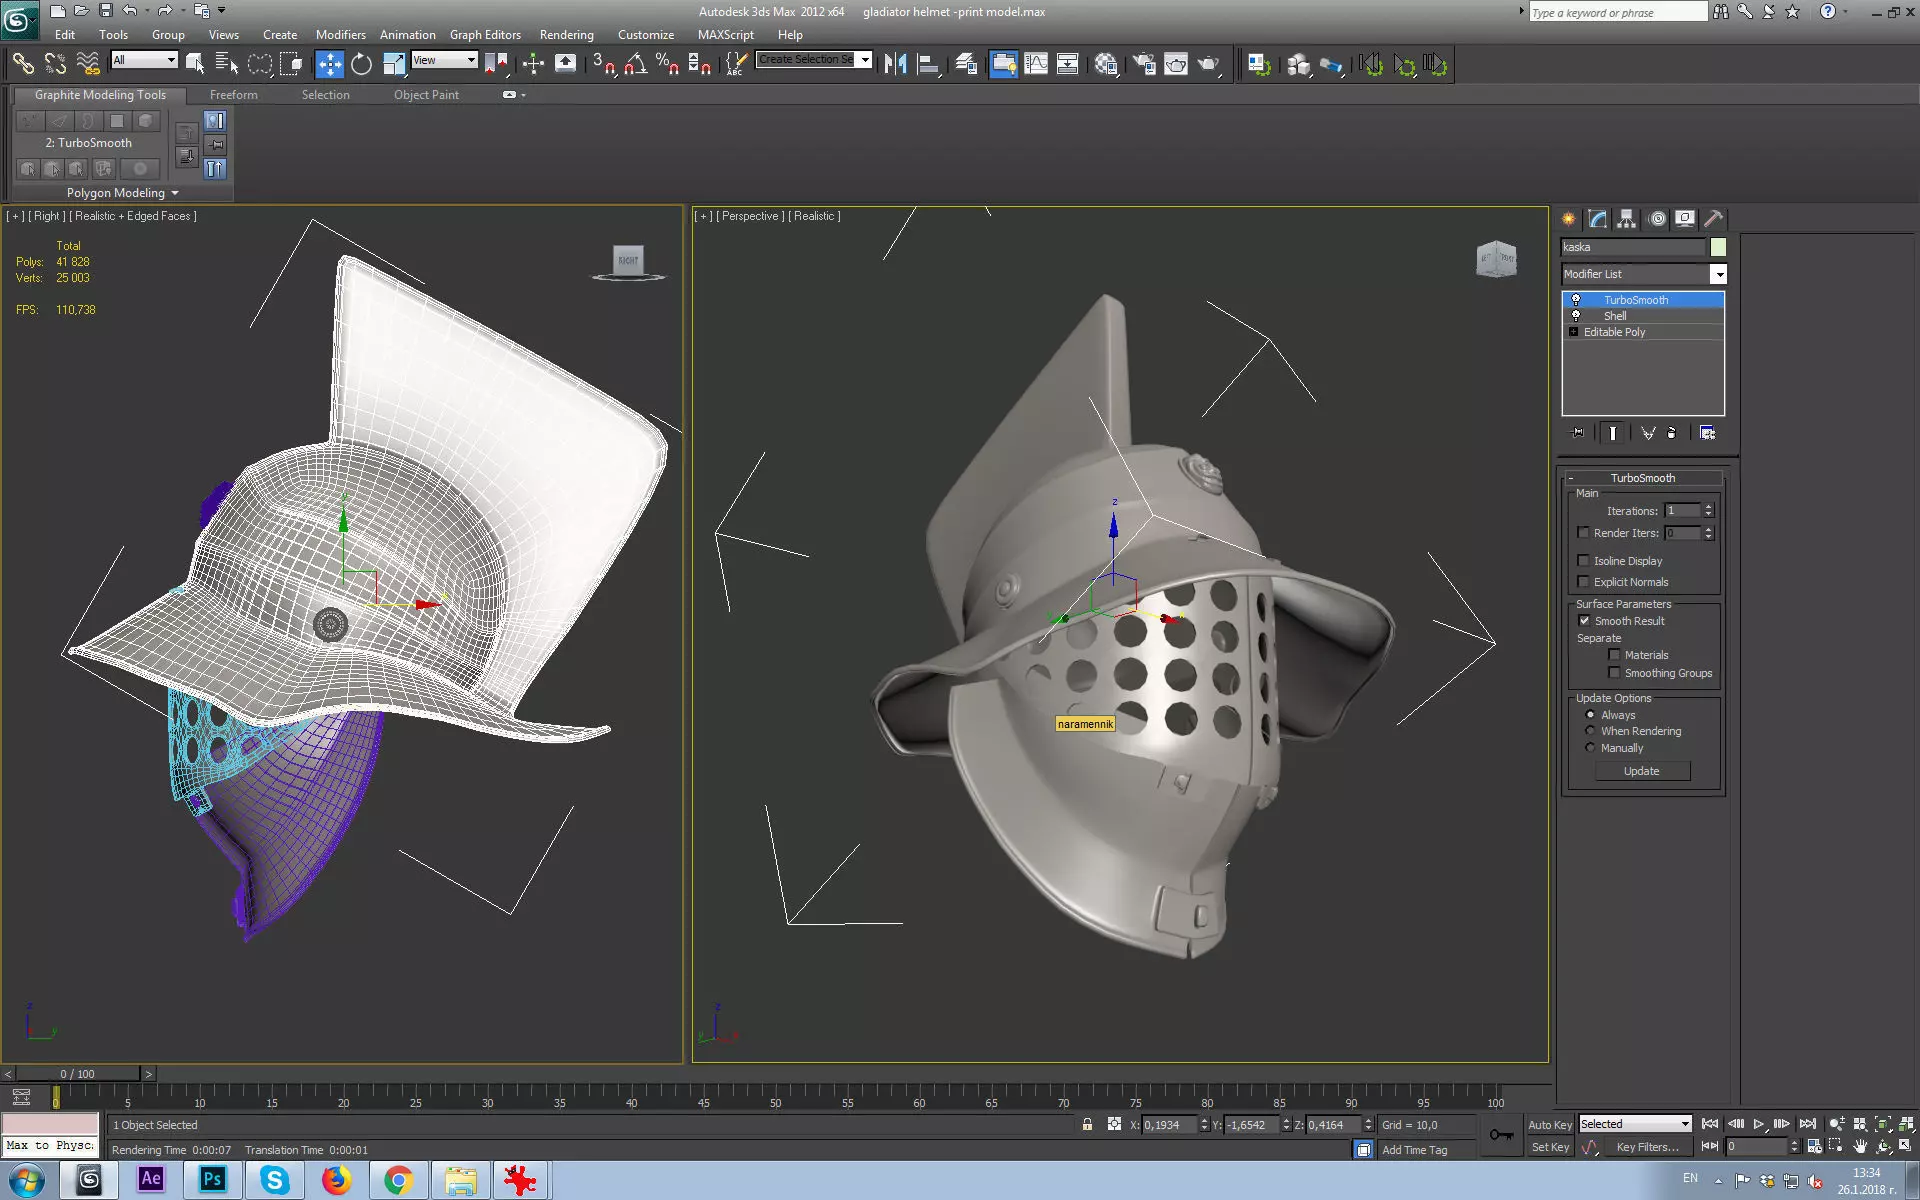Viewport: 1920px width, 1200px height.
Task: Check Separate by Smoothing Groups
Action: click(1614, 673)
